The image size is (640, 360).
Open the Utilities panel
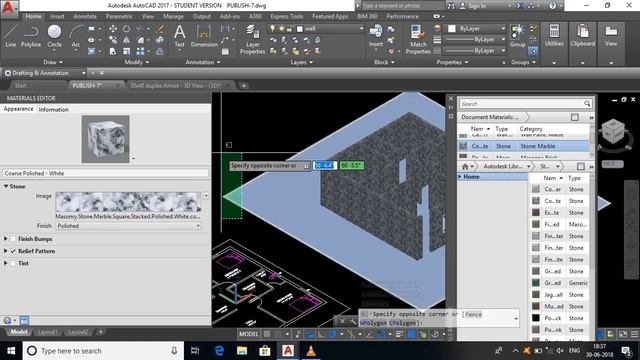pos(554,36)
